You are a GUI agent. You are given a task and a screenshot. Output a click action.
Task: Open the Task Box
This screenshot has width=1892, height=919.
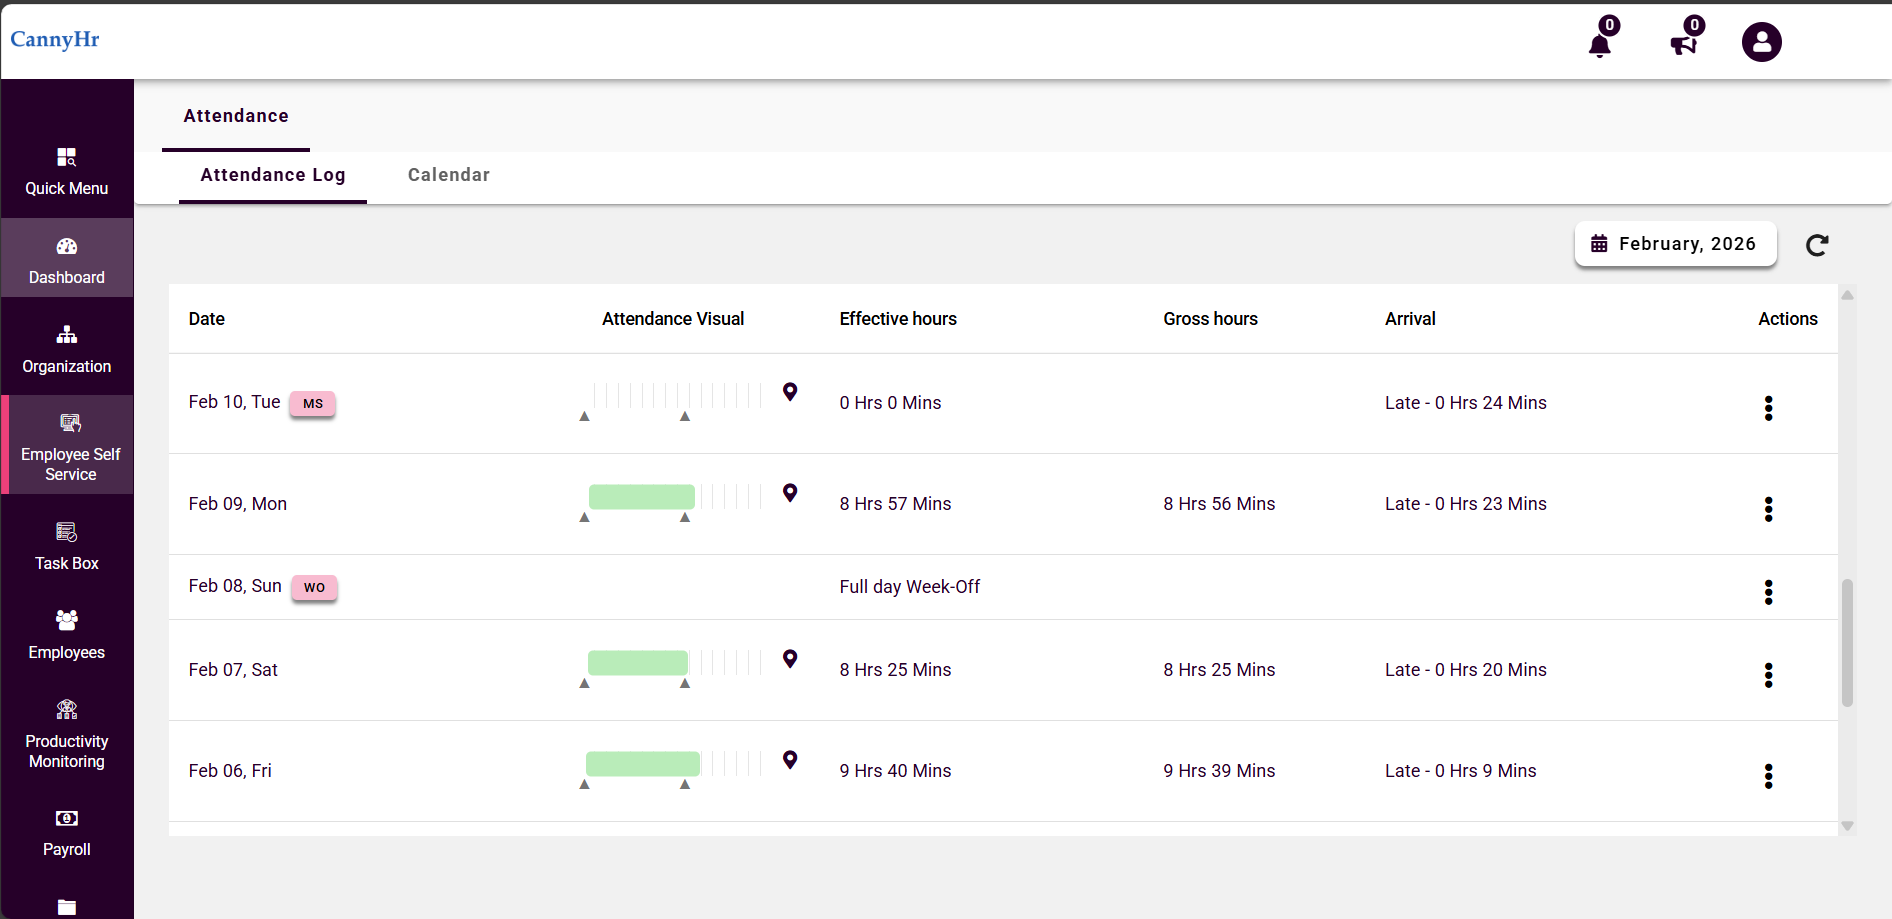66,545
